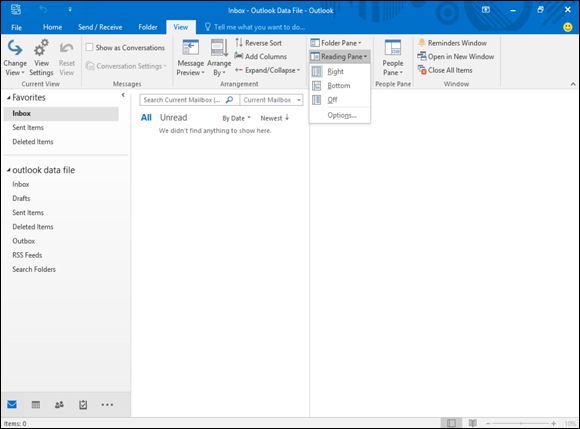Show All messages filter

coord(146,118)
